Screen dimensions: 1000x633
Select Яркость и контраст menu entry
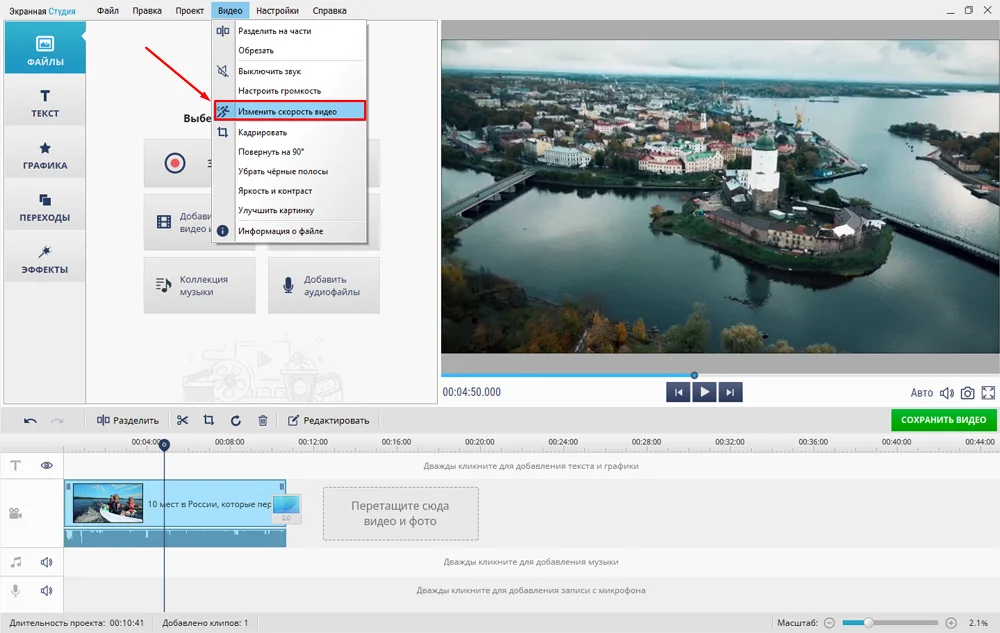coord(290,191)
